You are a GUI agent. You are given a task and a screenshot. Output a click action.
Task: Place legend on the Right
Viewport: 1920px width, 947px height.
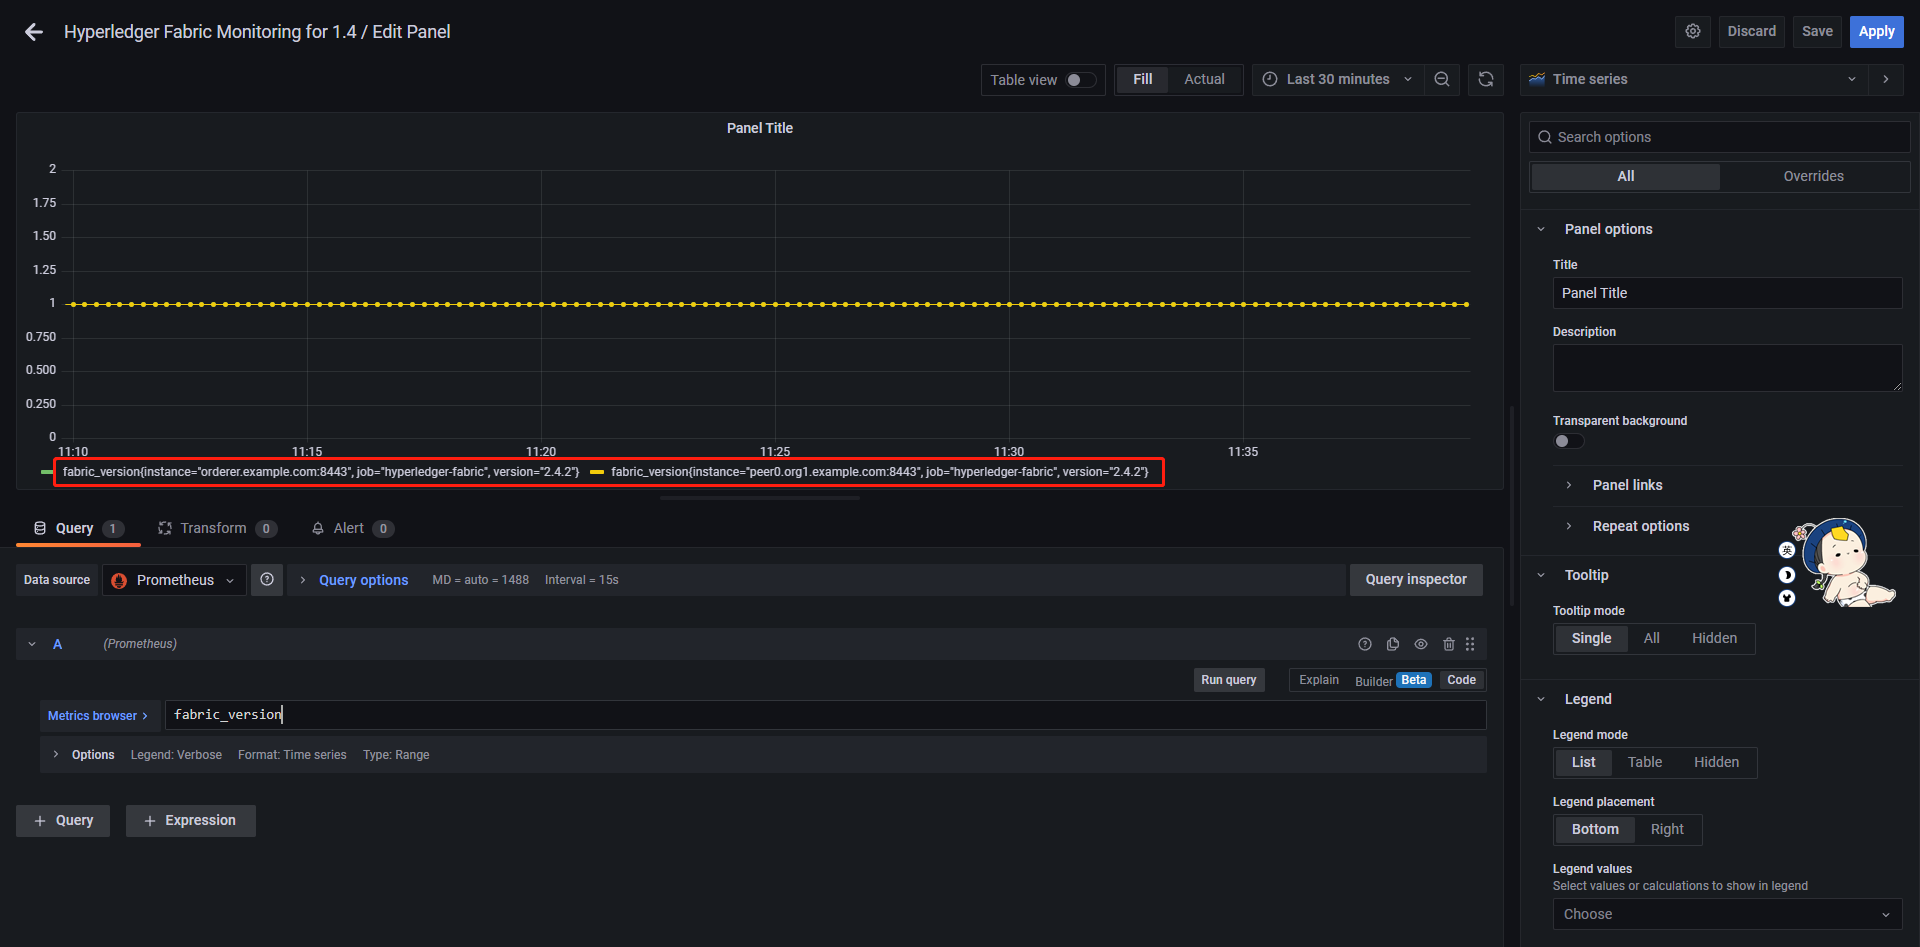(1667, 829)
